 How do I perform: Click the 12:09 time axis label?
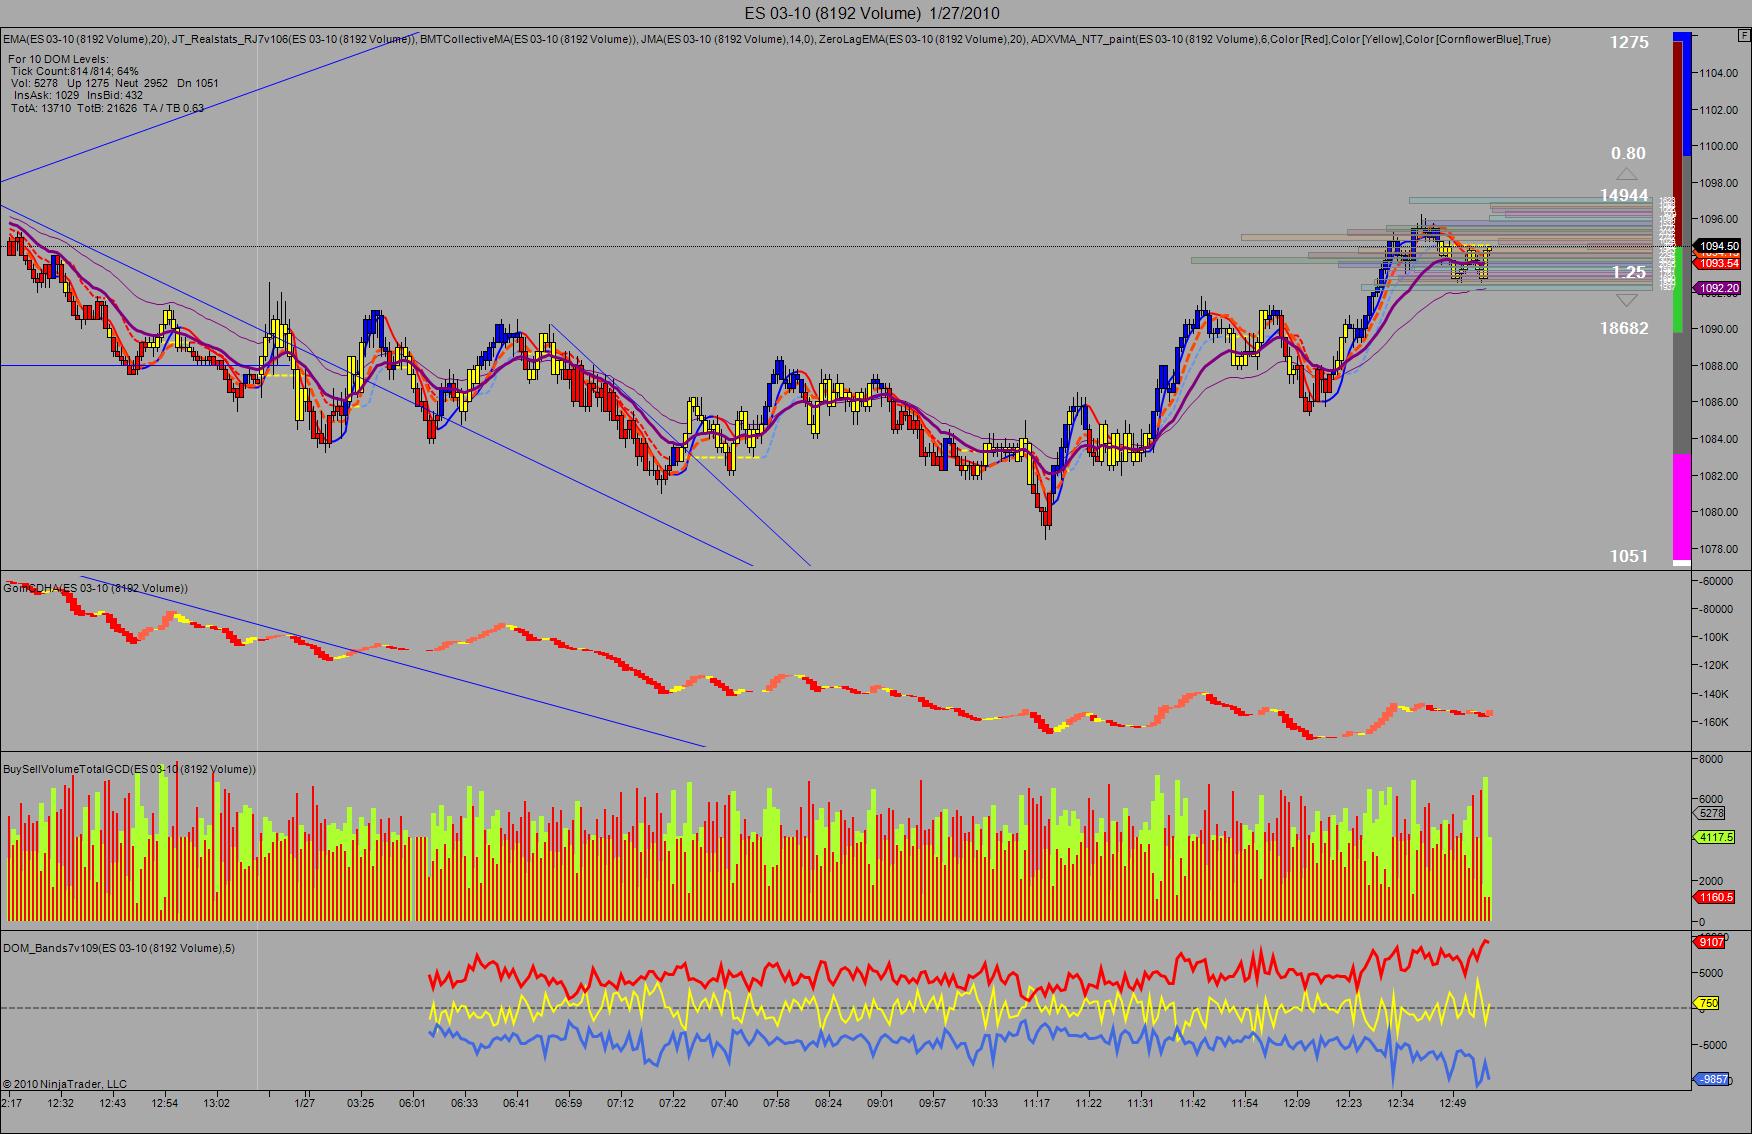(1296, 1103)
